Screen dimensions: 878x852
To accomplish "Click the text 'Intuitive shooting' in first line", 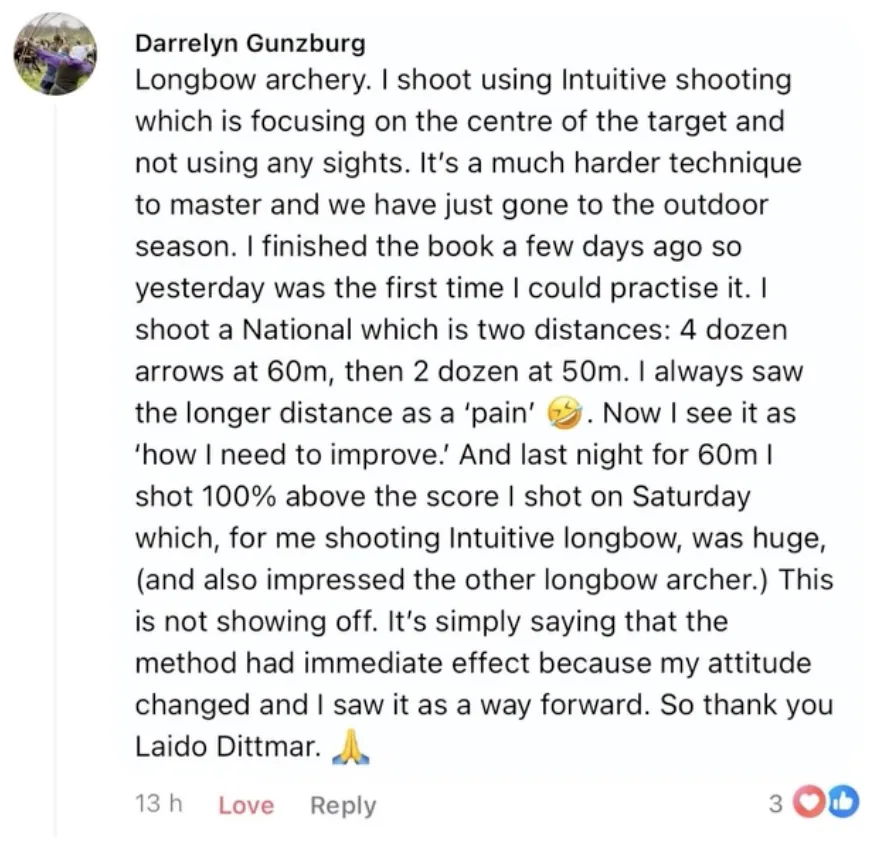I will tap(676, 79).
